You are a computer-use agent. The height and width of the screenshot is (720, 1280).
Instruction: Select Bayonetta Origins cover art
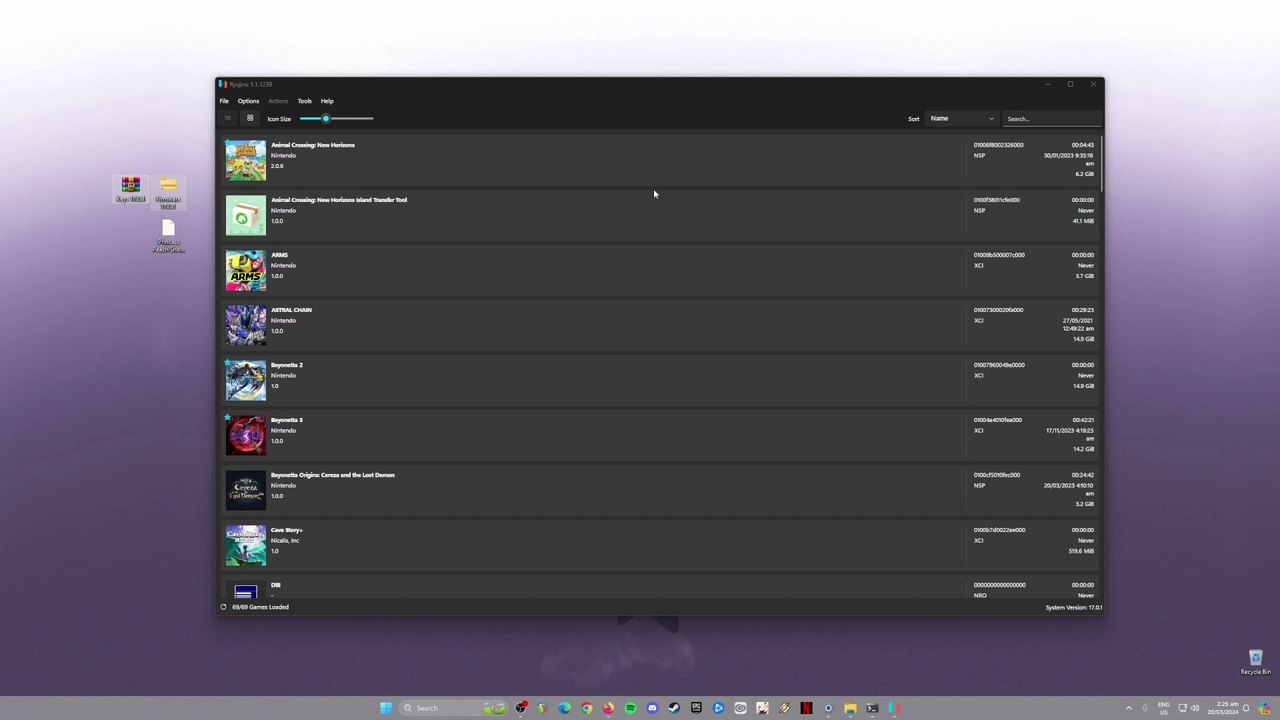pyautogui.click(x=245, y=490)
